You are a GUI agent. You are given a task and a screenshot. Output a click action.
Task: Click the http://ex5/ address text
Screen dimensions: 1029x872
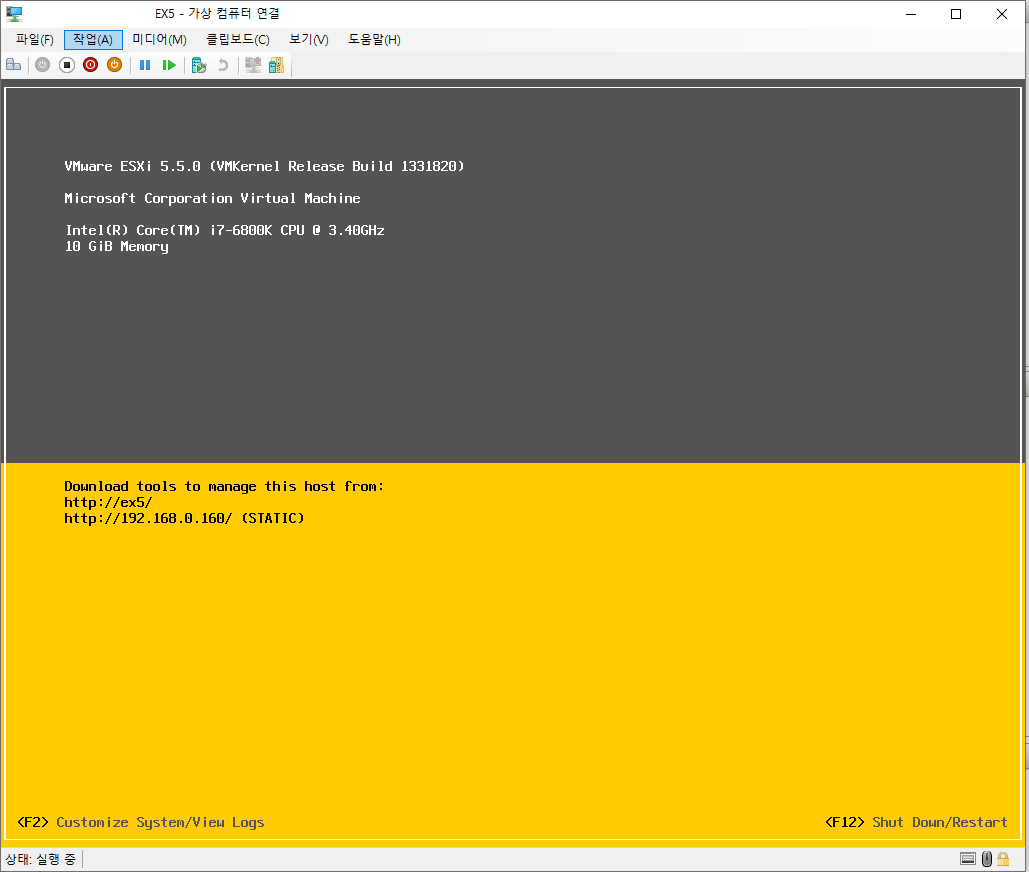tap(108, 503)
